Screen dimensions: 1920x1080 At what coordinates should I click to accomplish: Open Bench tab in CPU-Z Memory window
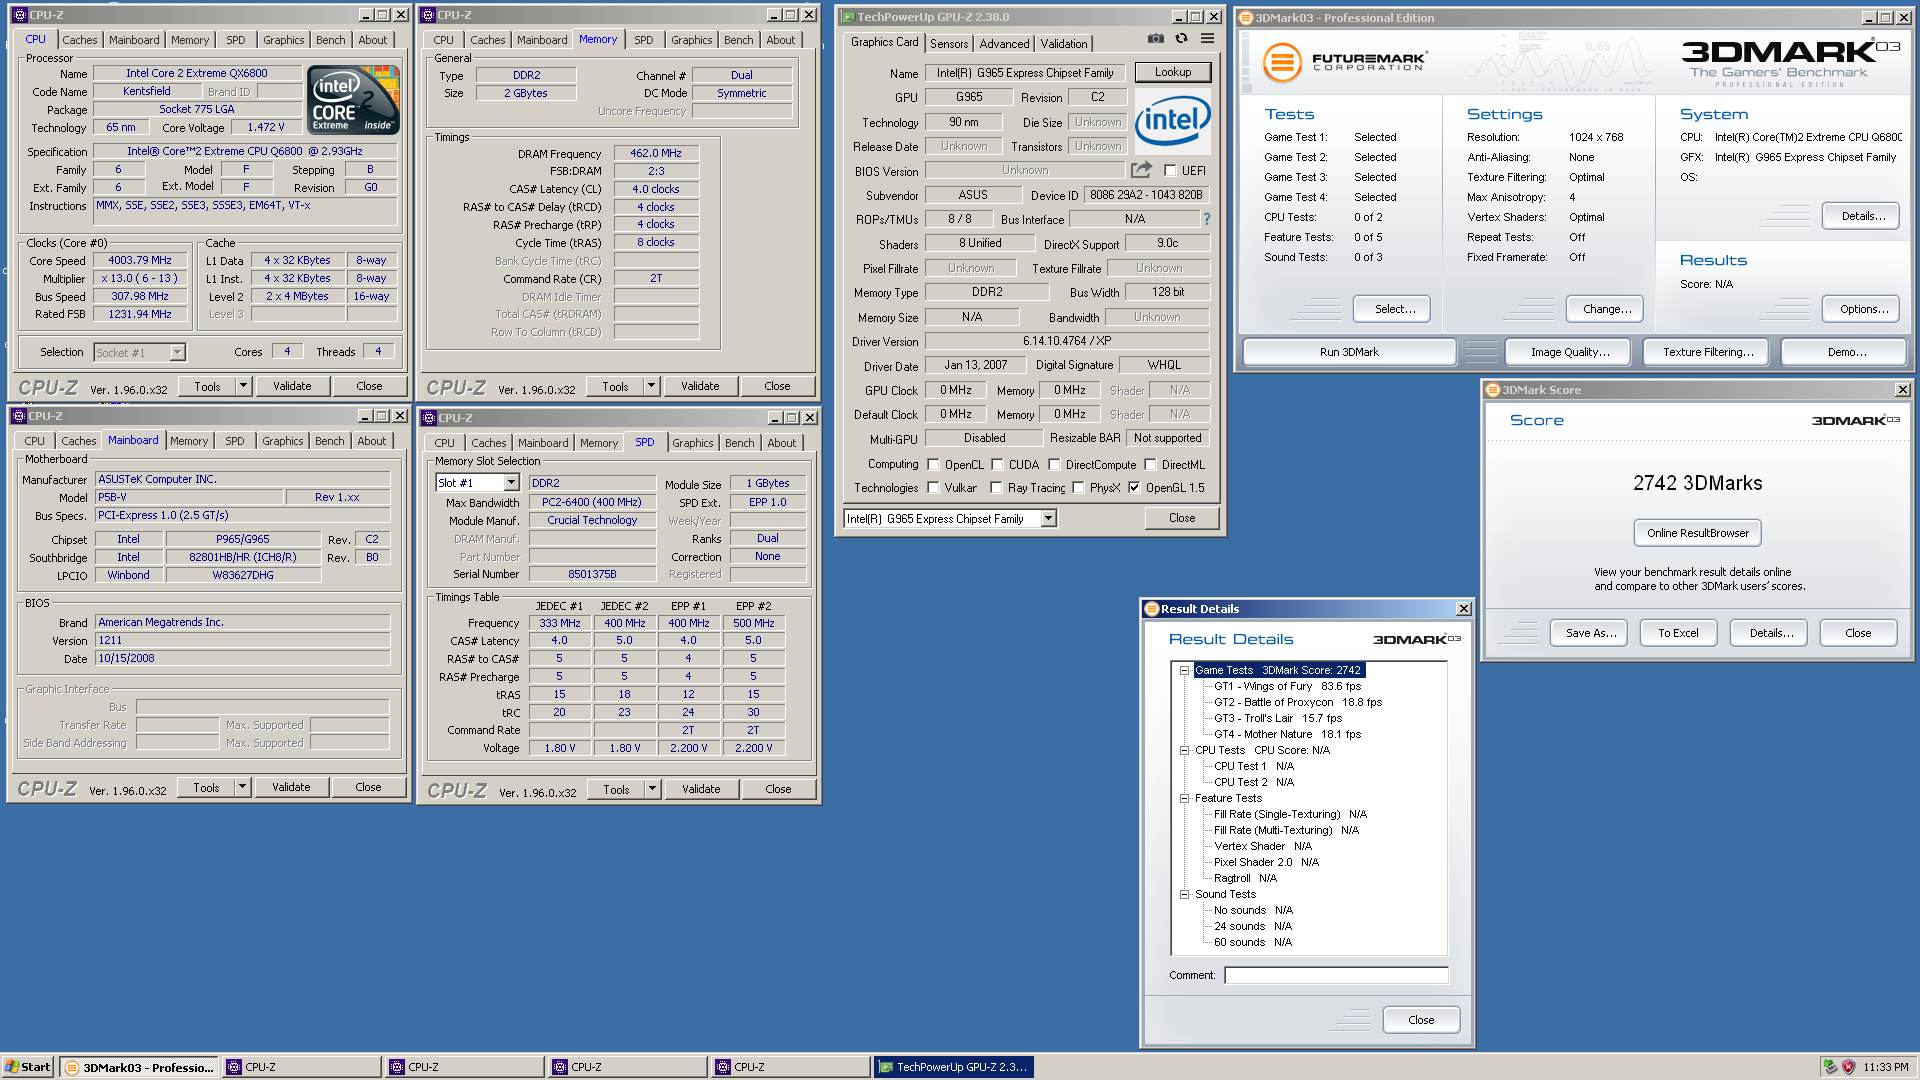click(x=739, y=40)
